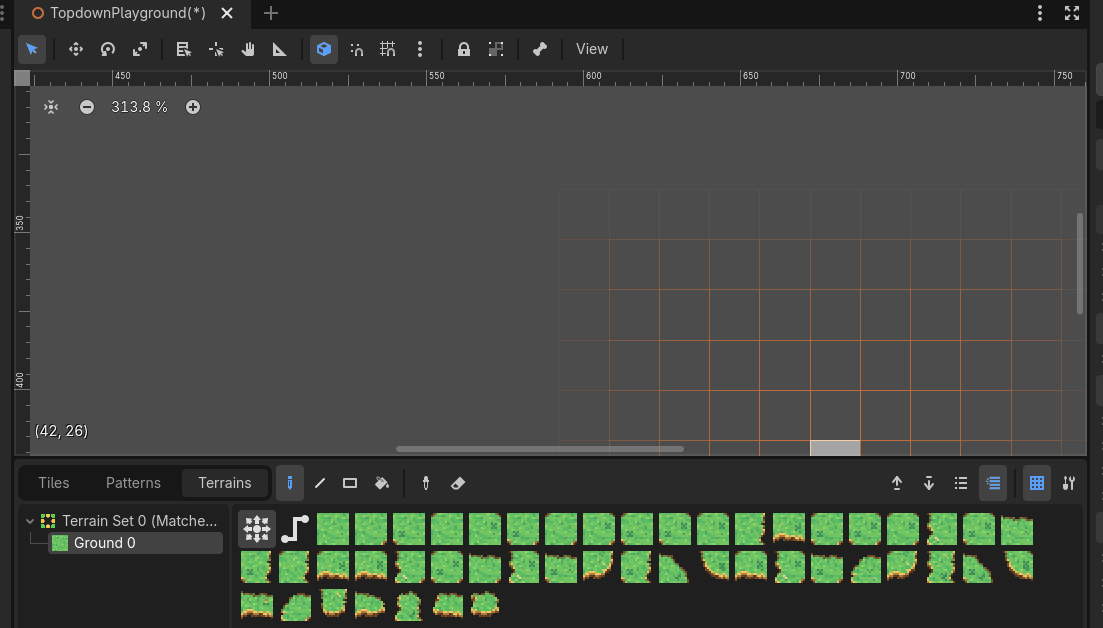
Task: Select the tilemap Bucket fill tool
Action: coord(382,483)
